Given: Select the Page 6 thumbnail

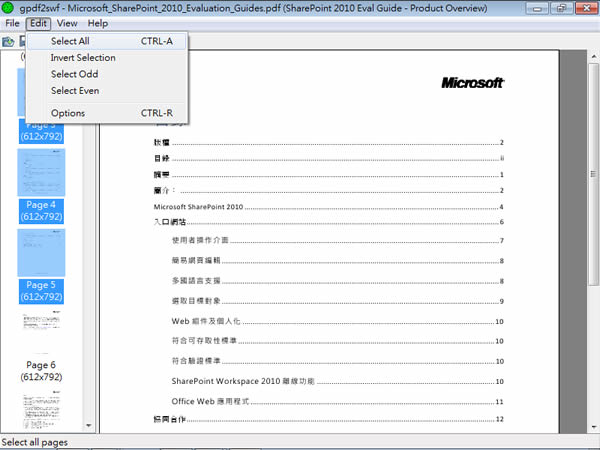Looking at the screenshot, I should pyautogui.click(x=41, y=332).
